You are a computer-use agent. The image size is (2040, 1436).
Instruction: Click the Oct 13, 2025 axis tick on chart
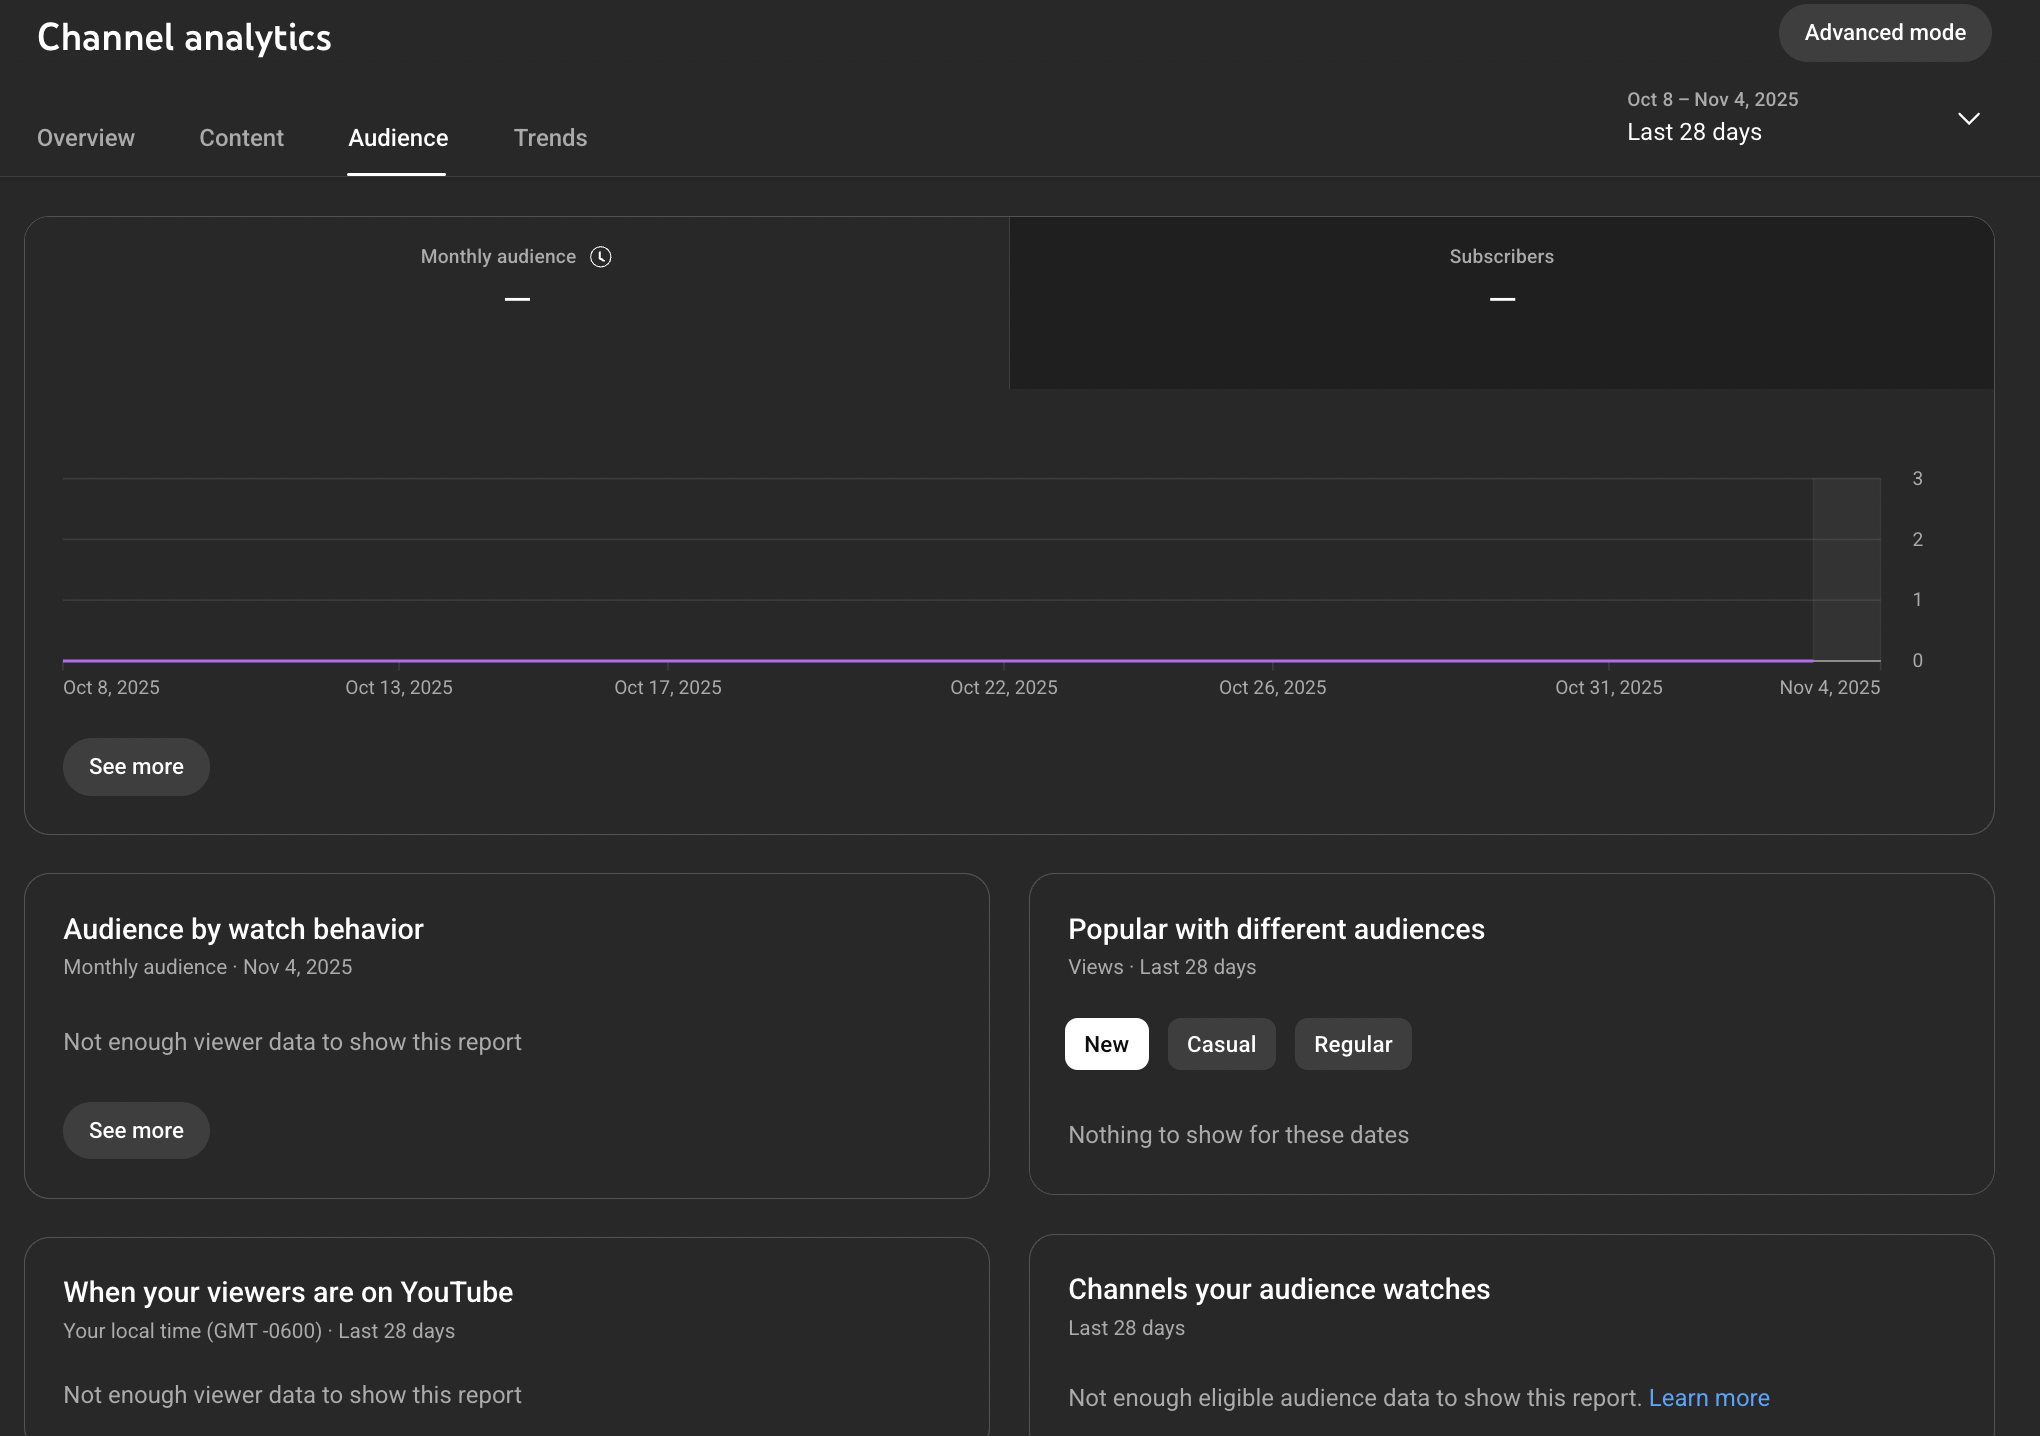(399, 687)
